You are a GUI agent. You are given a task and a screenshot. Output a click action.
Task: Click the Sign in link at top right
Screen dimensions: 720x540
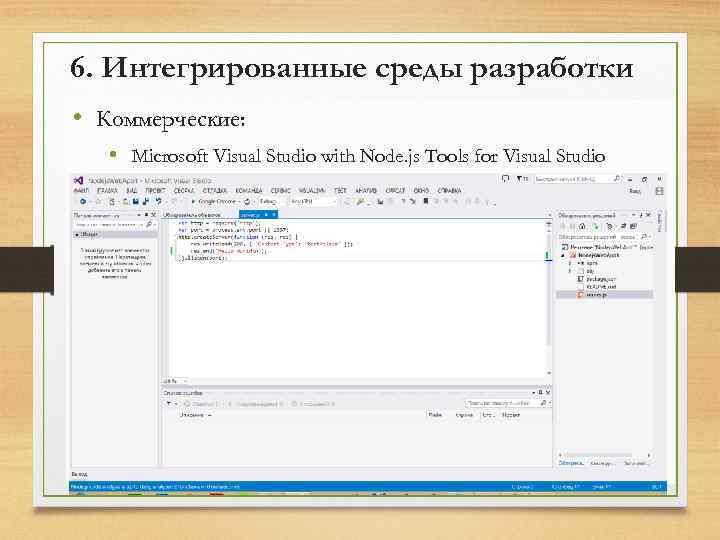tap(635, 191)
